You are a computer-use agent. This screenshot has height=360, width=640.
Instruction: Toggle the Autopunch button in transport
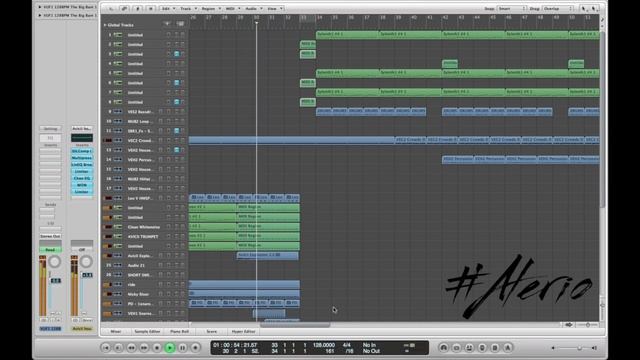pos(456,348)
